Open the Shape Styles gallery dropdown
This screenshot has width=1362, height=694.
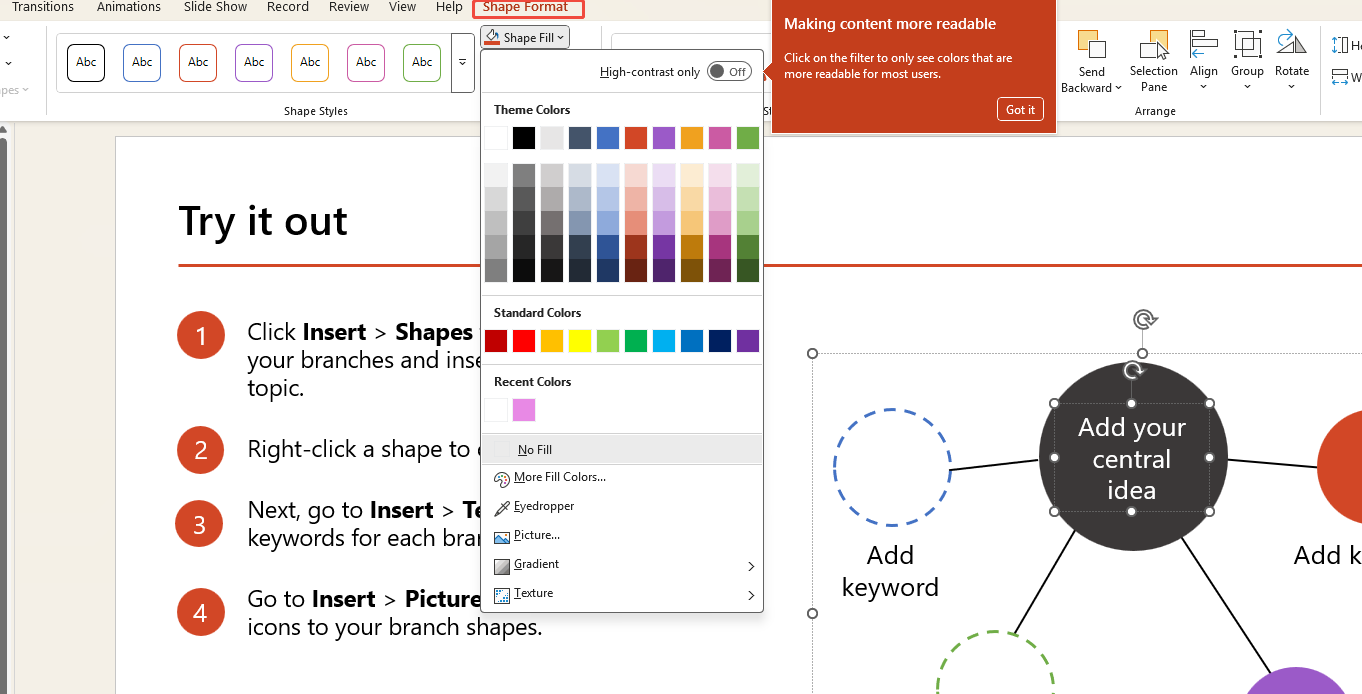click(462, 62)
